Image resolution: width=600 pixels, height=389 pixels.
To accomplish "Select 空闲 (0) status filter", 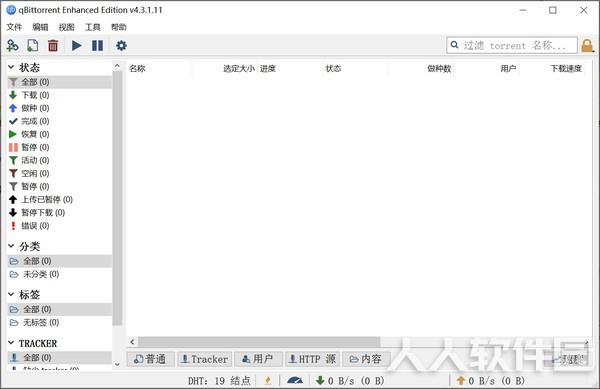I will [59, 173].
